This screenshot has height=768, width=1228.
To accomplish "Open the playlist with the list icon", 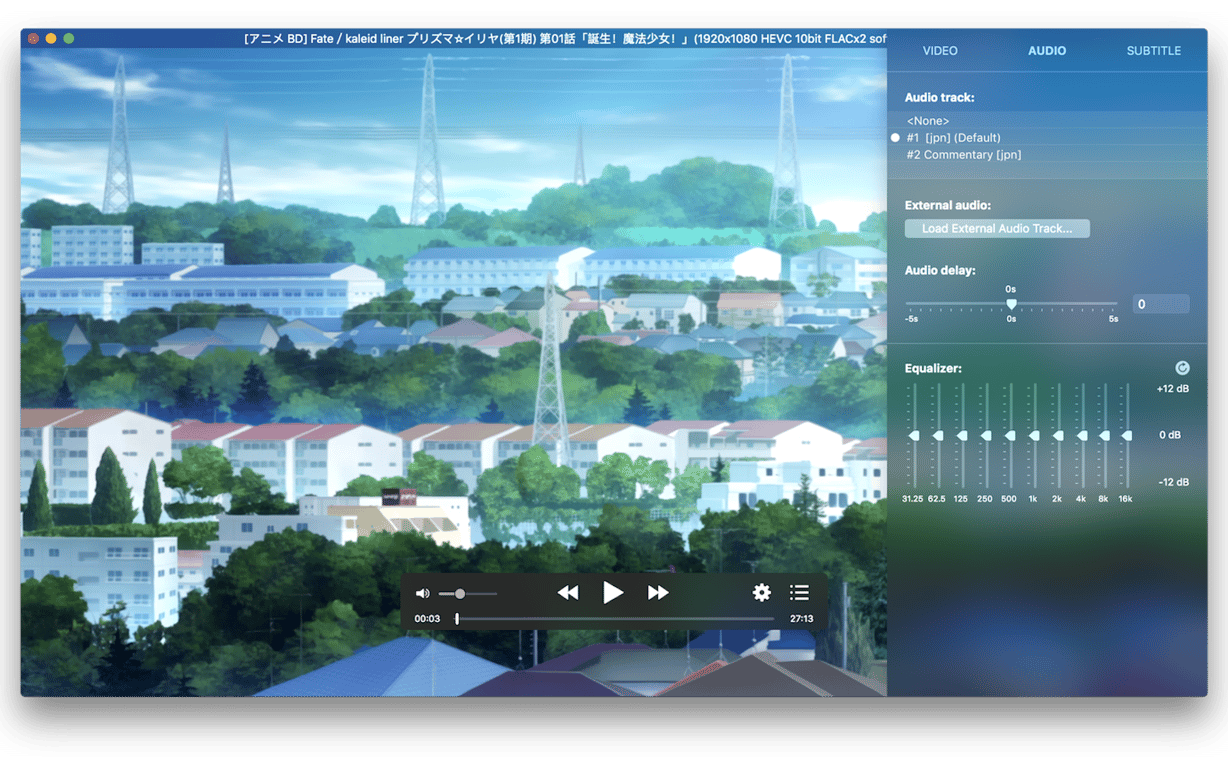I will click(799, 592).
